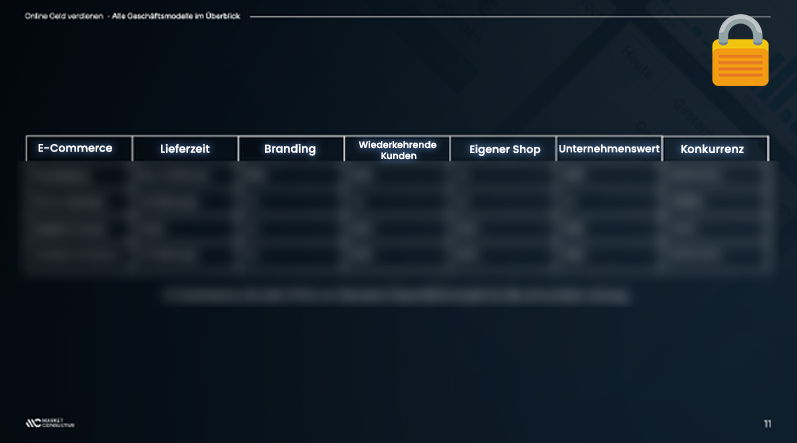
Task: Click the Unternehmenswert header cell
Action: click(x=609, y=149)
